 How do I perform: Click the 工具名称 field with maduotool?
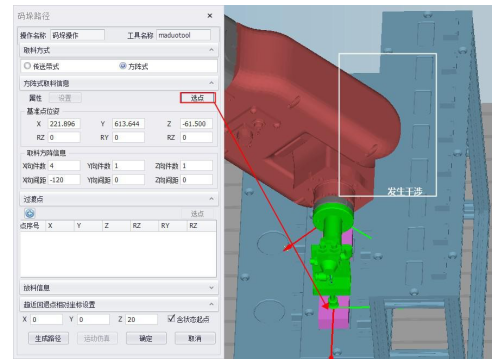tap(183, 35)
